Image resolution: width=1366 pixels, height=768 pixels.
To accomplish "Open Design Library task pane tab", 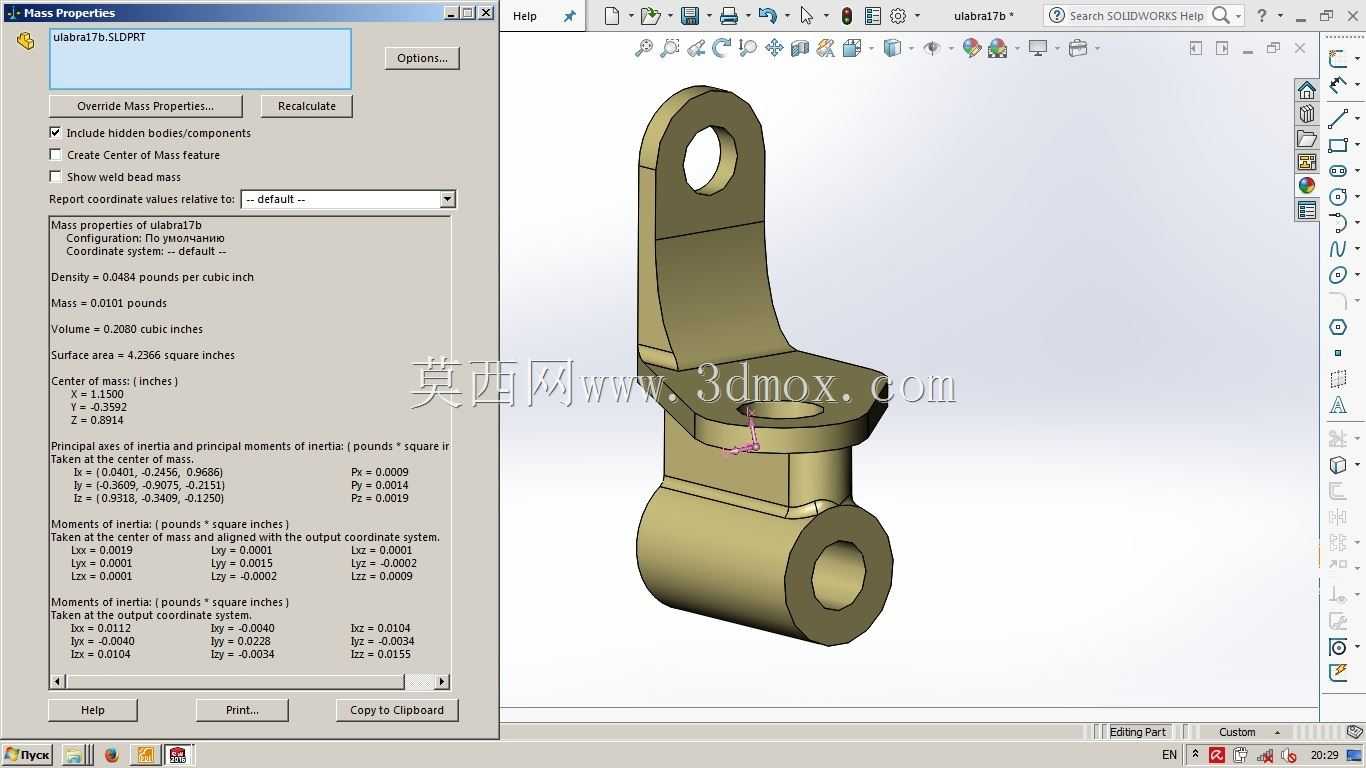I will coord(1306,114).
